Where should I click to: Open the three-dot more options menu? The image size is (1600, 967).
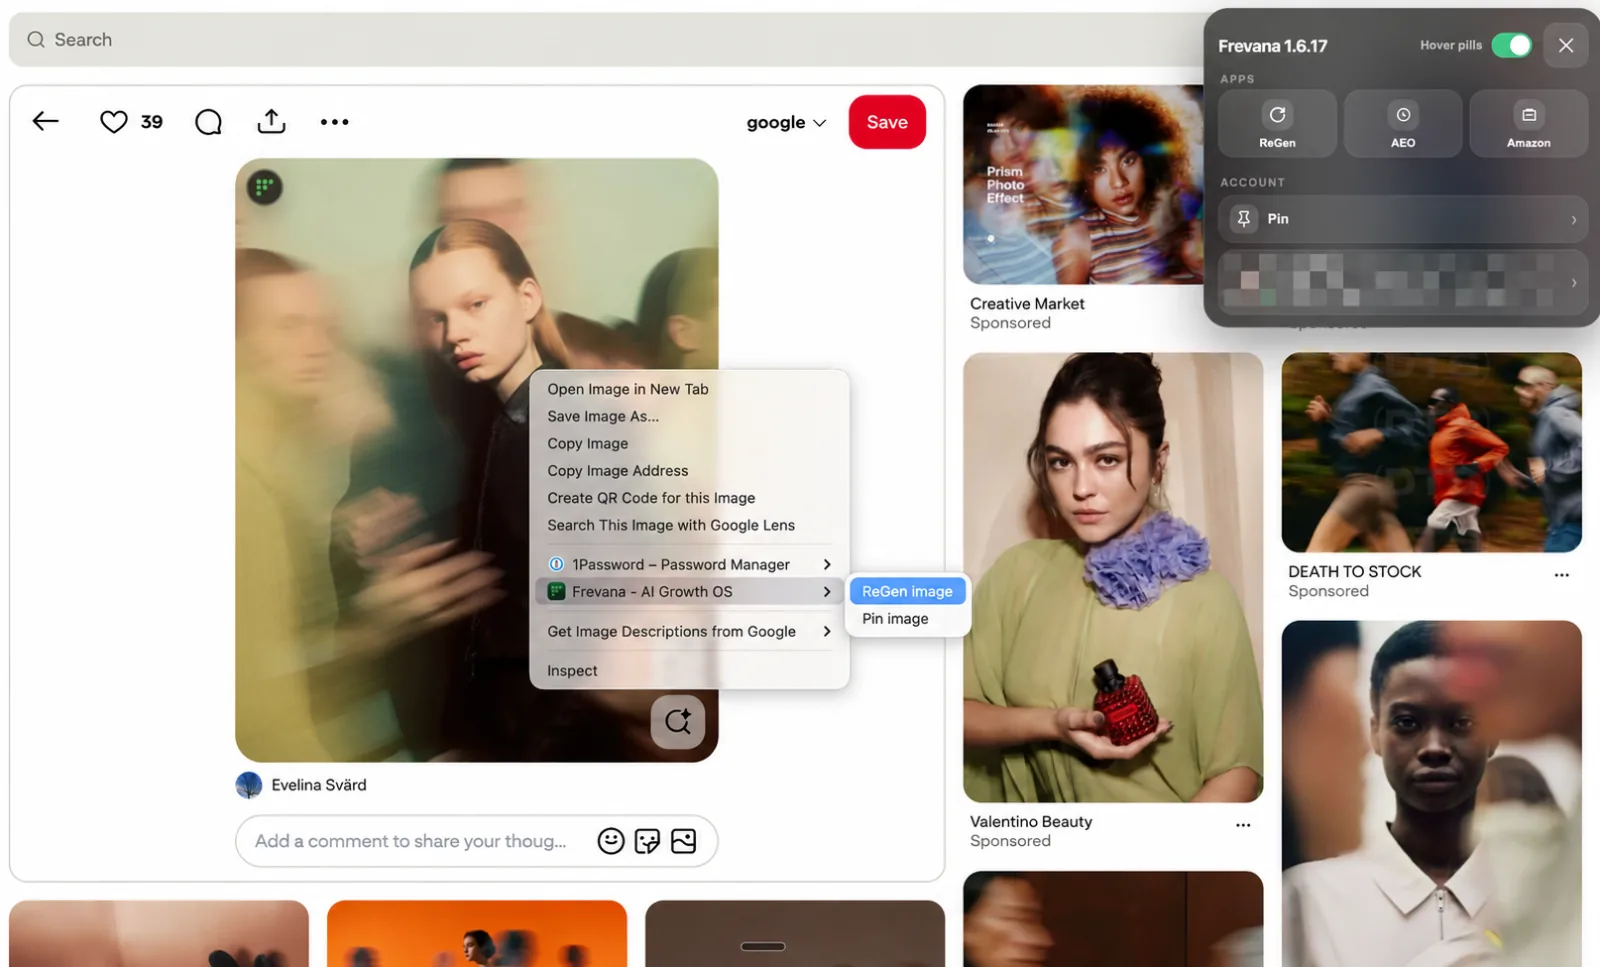(334, 122)
